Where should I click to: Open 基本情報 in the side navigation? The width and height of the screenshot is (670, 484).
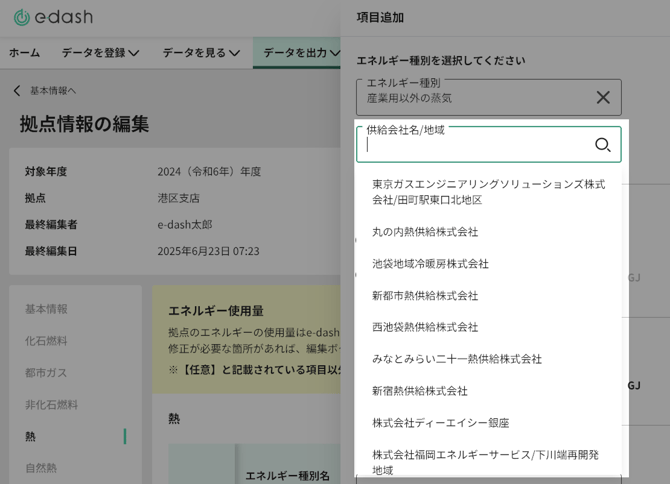click(x=46, y=309)
